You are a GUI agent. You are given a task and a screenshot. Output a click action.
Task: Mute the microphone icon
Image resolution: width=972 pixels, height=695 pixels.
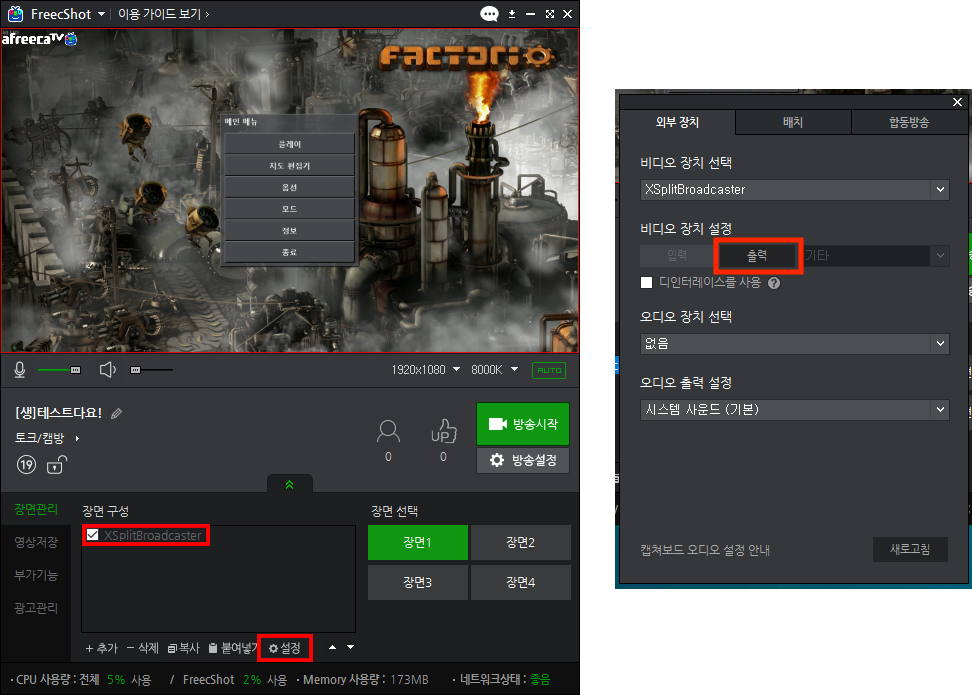point(20,370)
